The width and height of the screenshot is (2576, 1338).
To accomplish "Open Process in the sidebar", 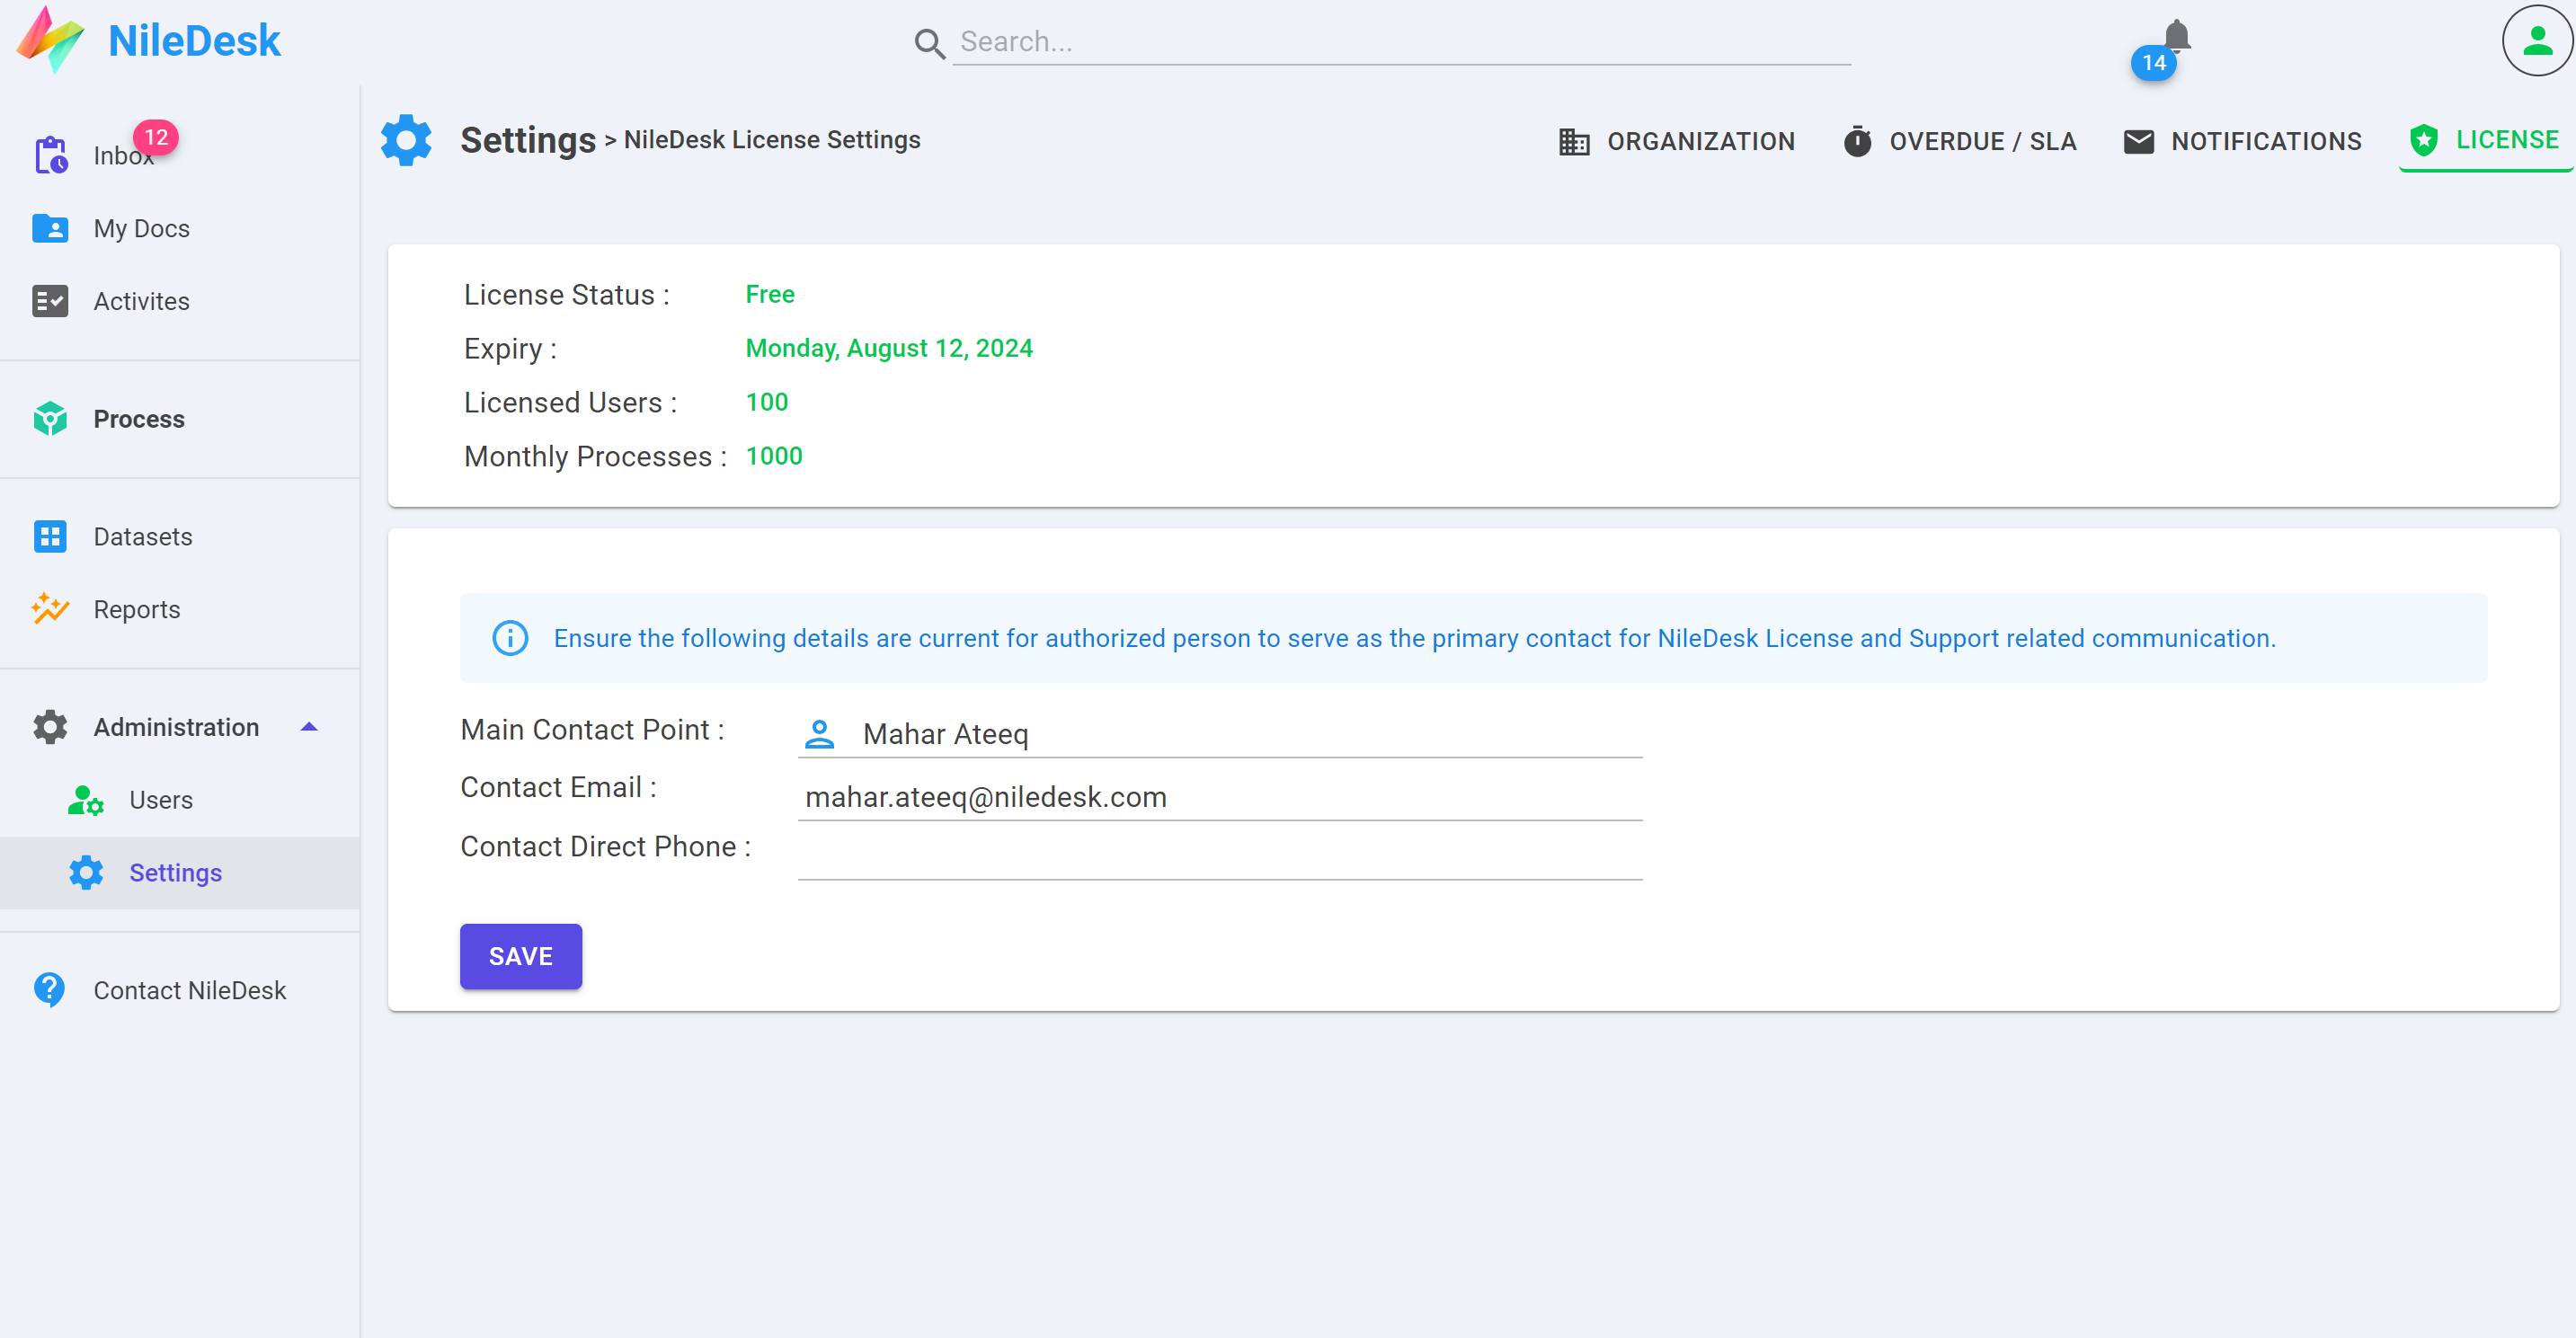I will pyautogui.click(x=180, y=419).
